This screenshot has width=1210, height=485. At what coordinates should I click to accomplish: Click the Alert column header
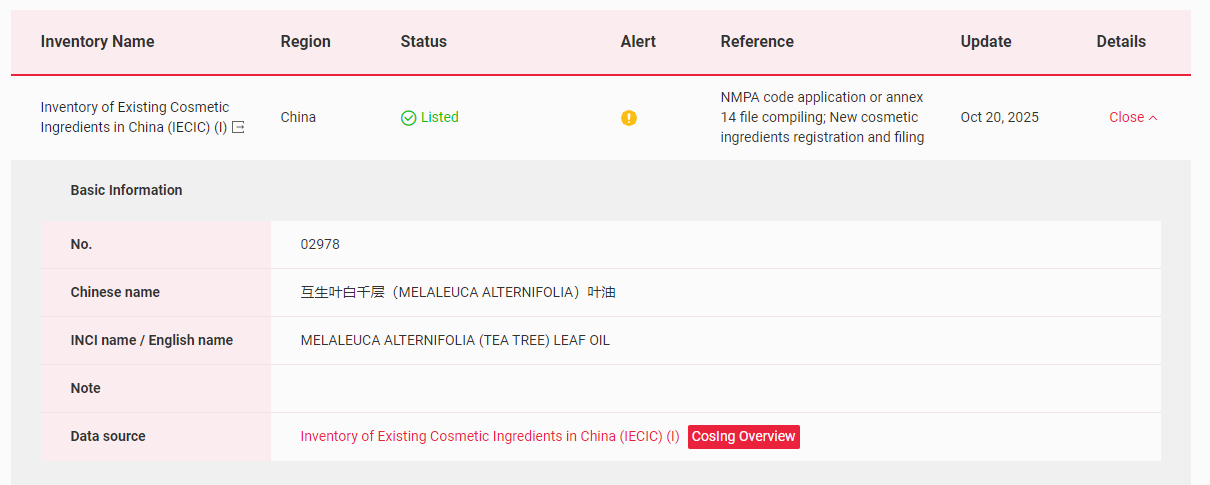coord(638,42)
